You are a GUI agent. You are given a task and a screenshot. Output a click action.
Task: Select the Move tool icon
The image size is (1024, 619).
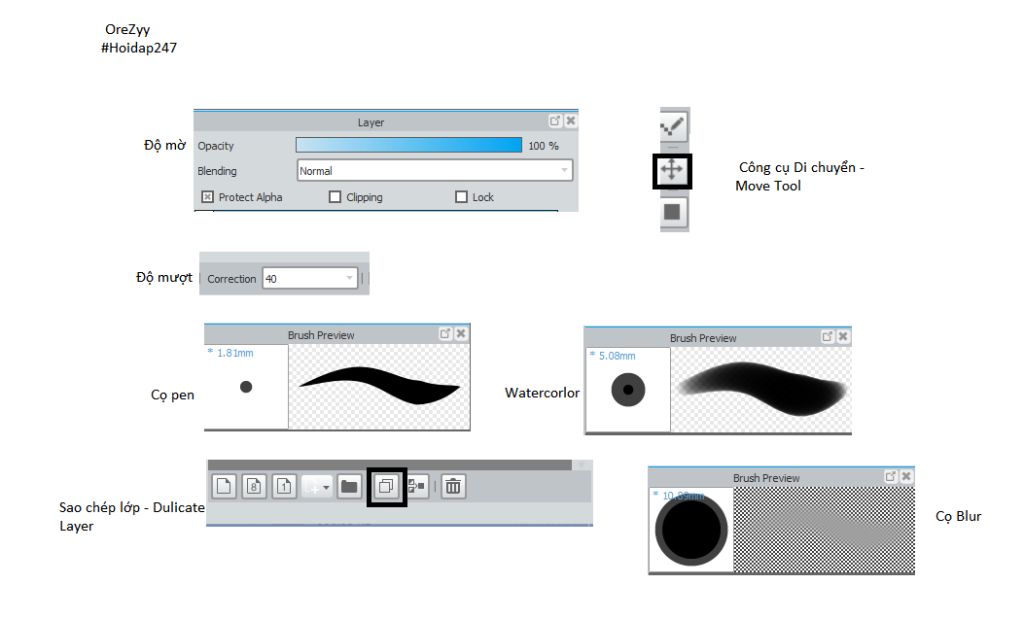672,171
